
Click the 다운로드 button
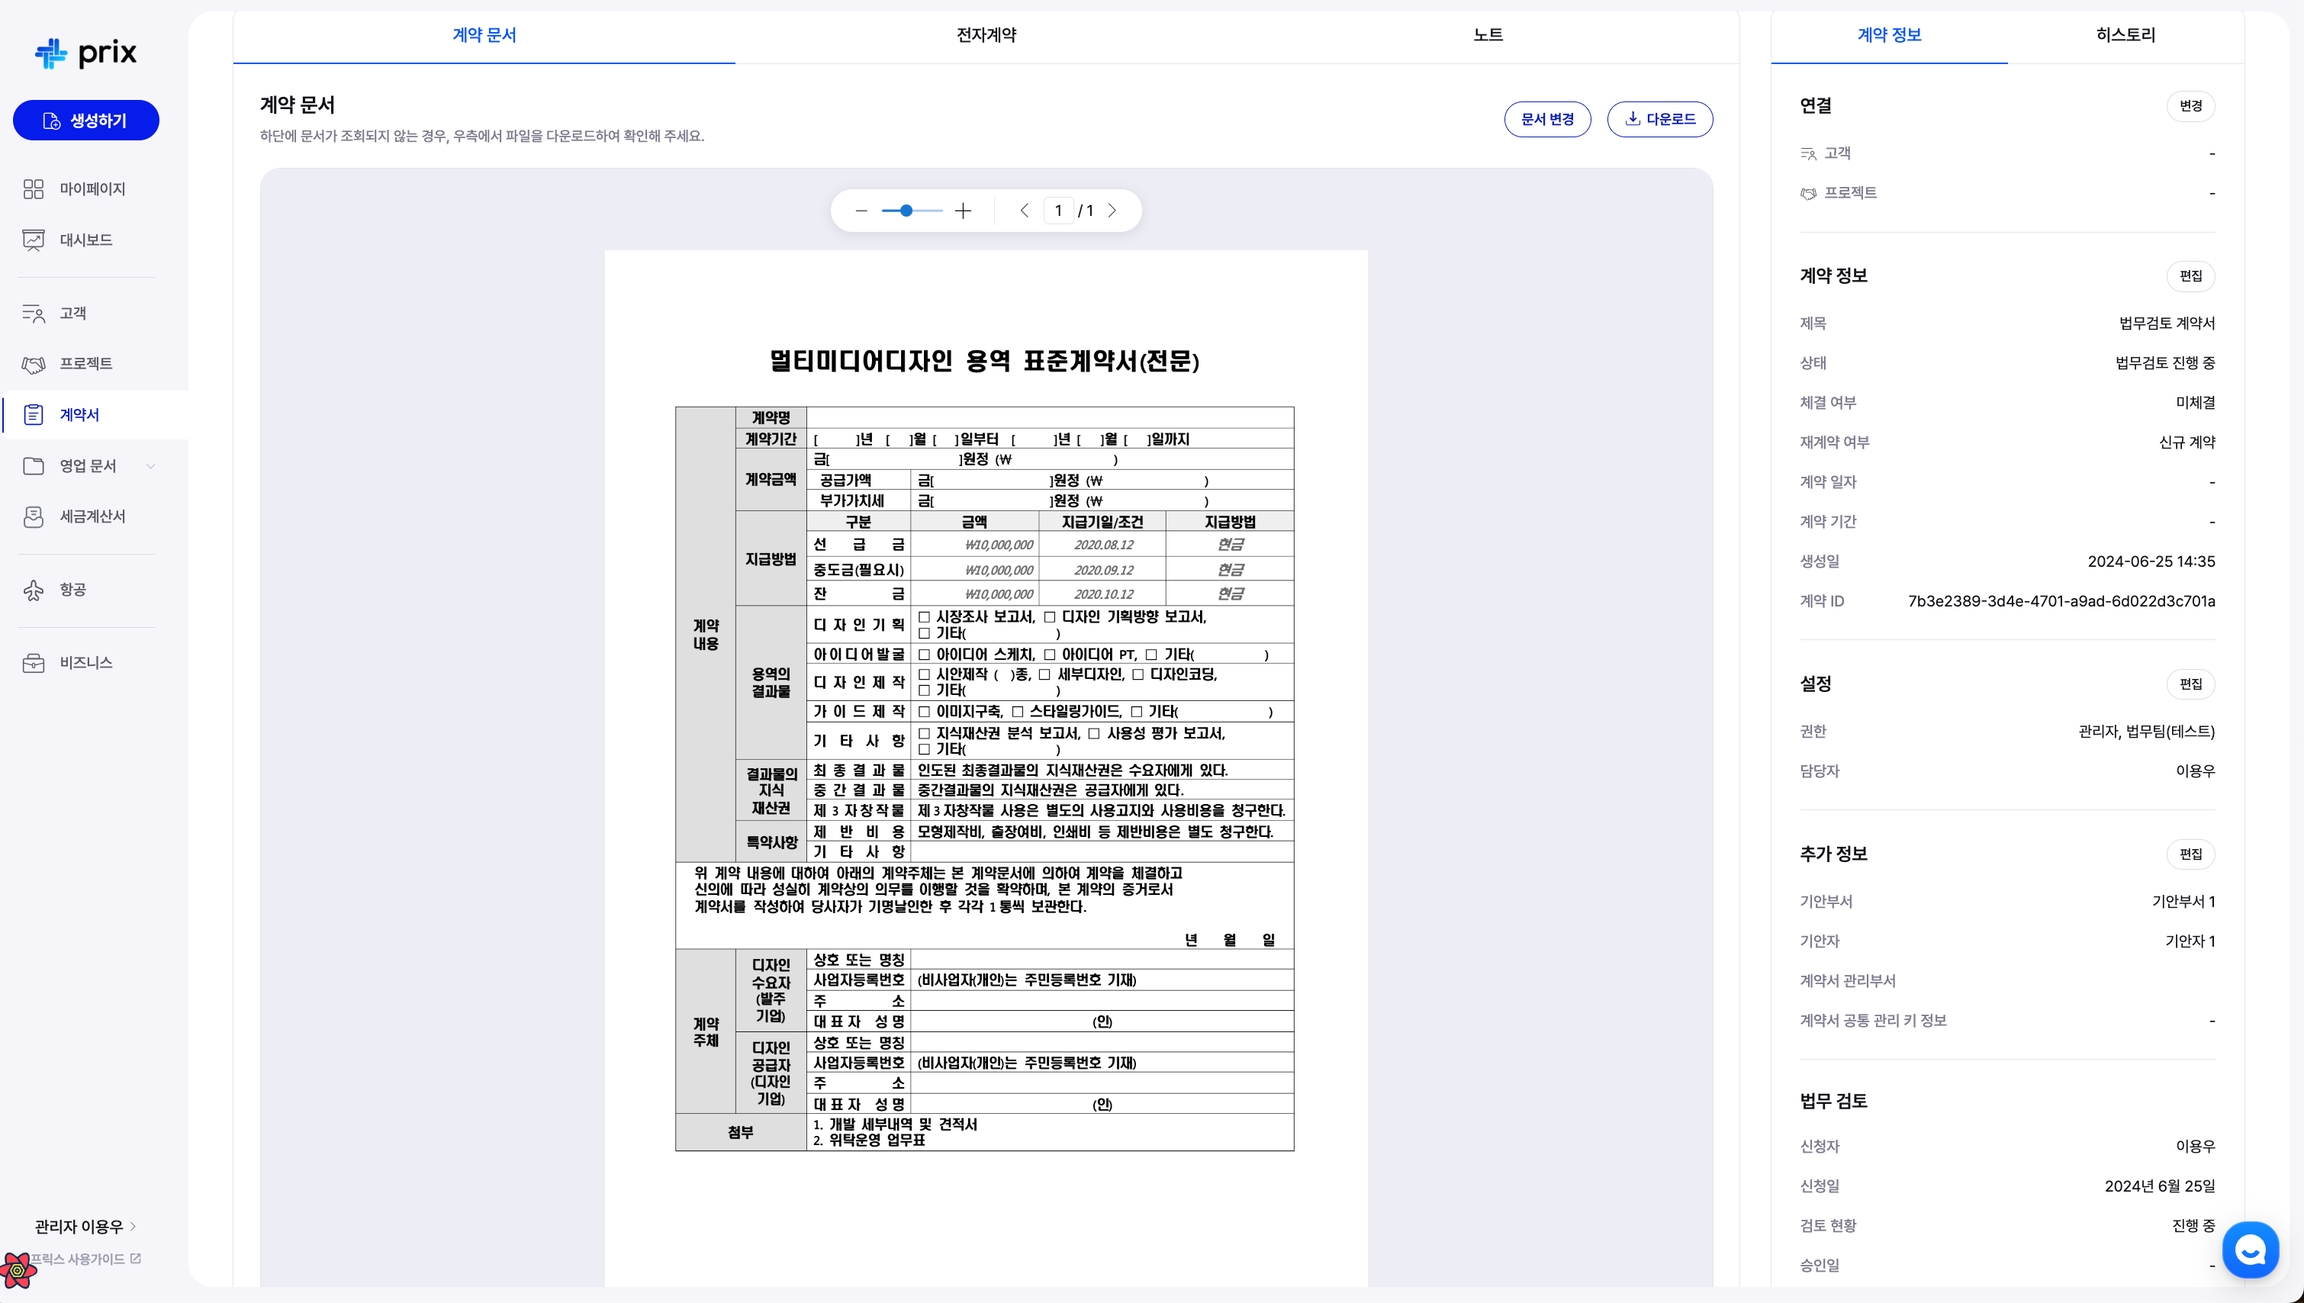(x=1659, y=119)
